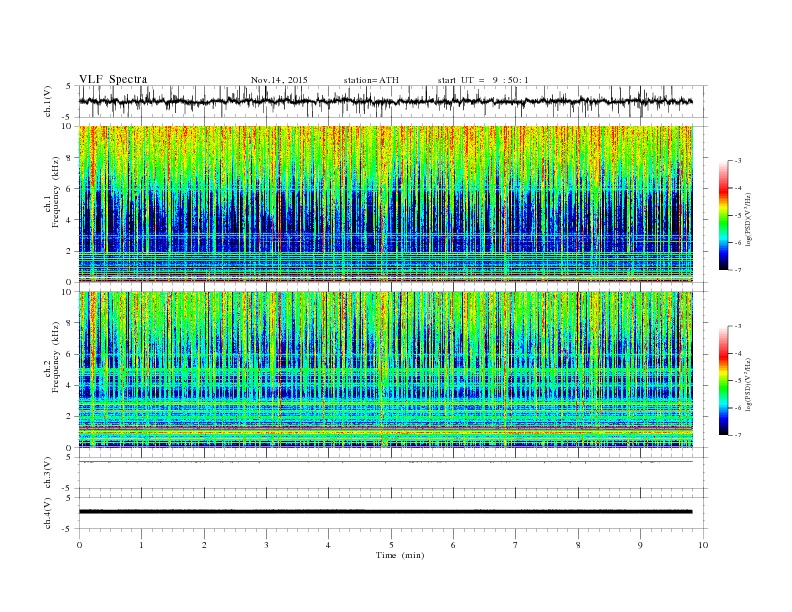Click the 2 kHz tick on ch.2 spectrogram

70,417
